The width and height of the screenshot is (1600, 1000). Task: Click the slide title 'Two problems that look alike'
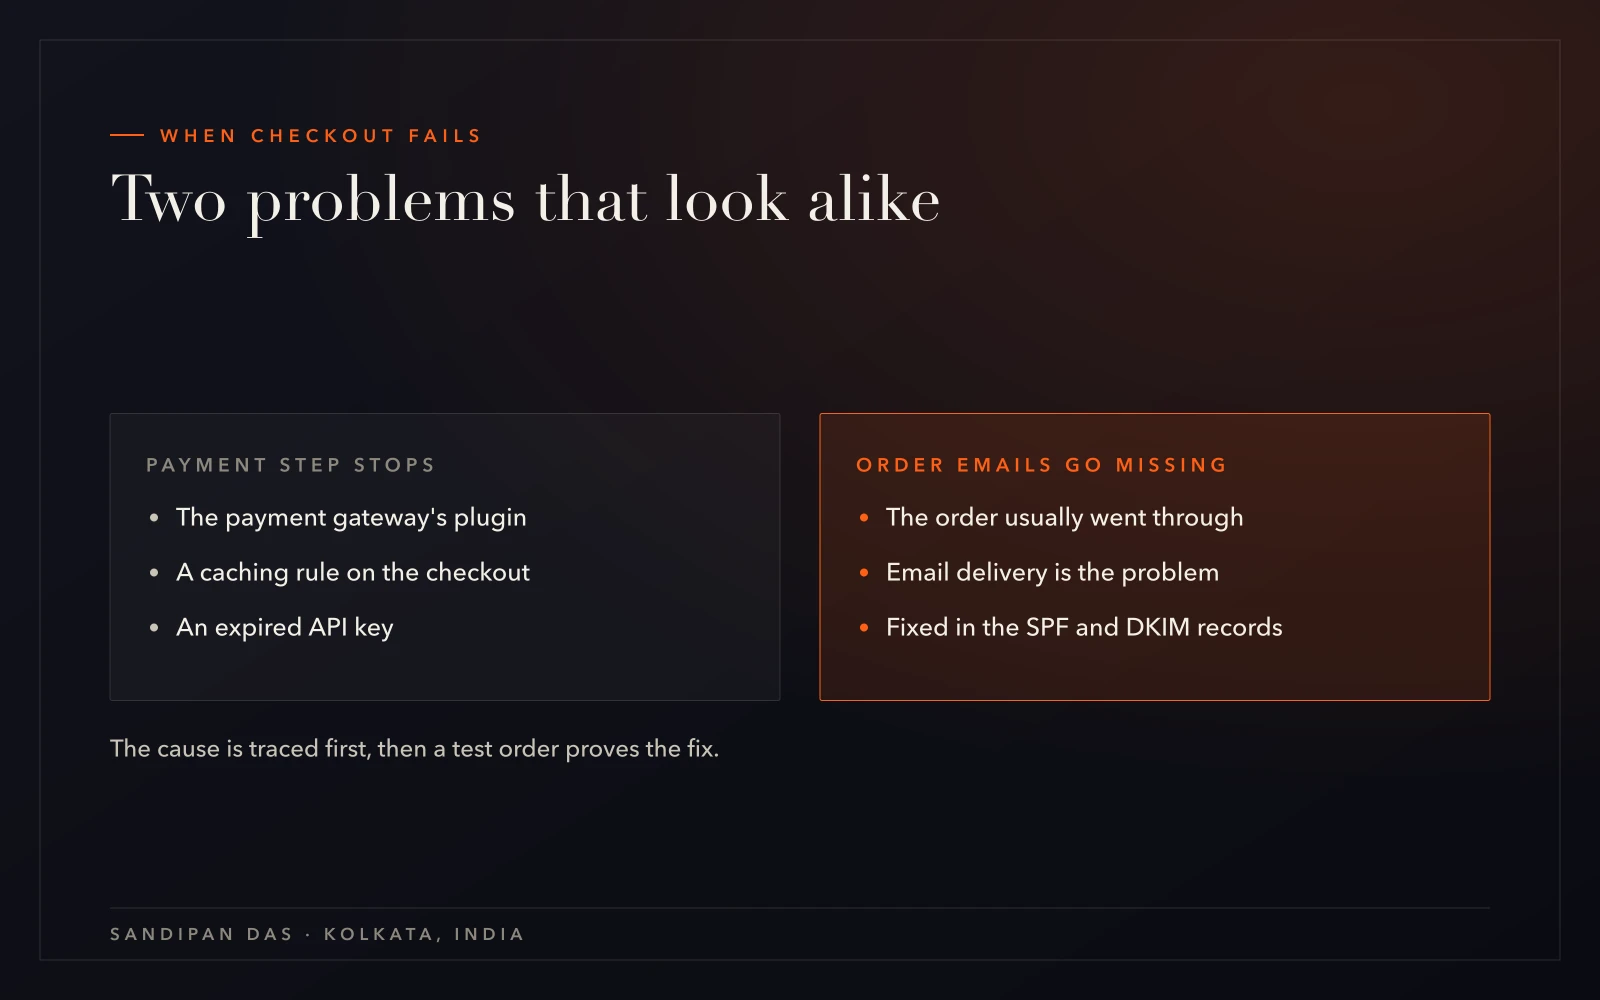525,200
